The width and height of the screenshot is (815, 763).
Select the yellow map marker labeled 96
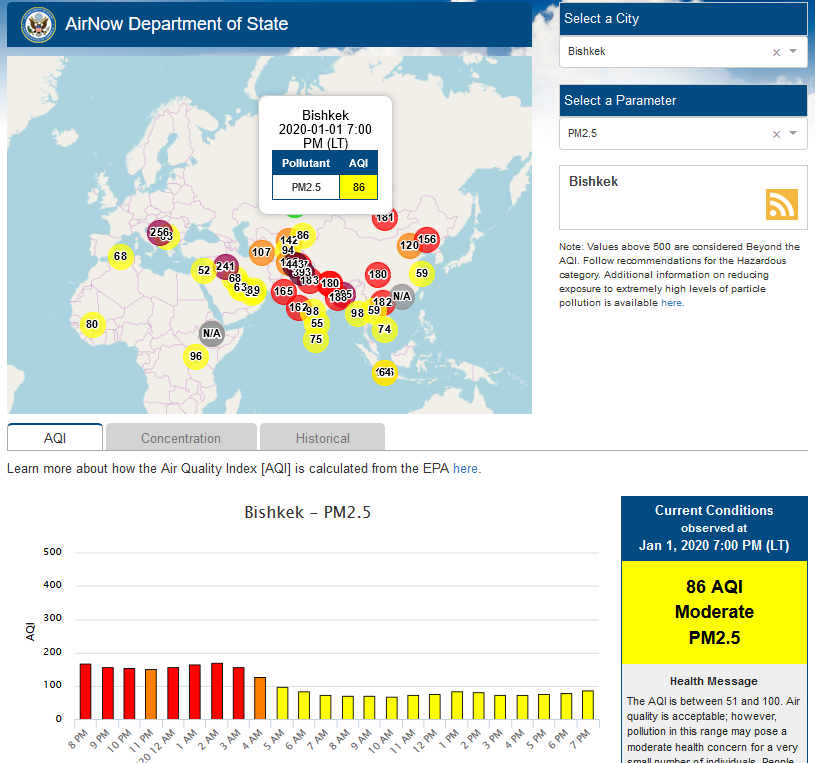tap(196, 356)
